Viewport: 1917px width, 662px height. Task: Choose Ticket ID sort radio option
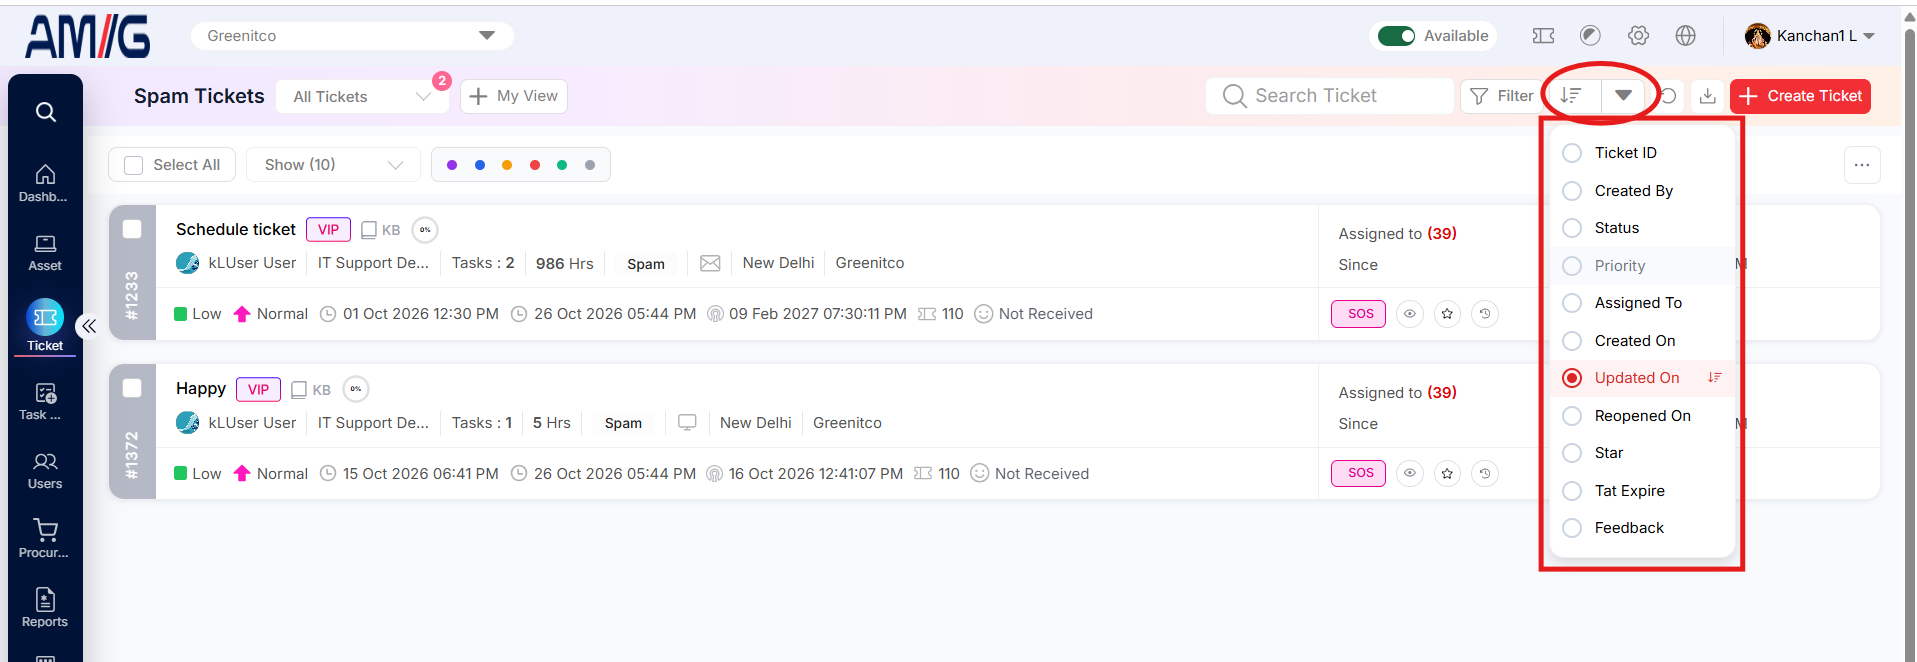point(1572,153)
